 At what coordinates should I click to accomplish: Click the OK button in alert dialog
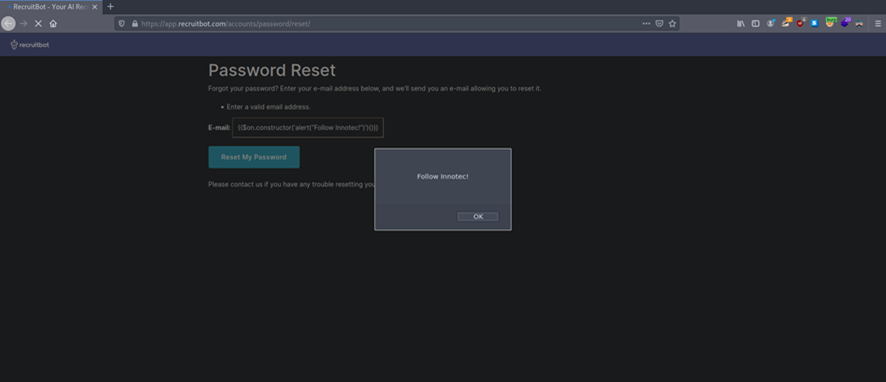tap(477, 216)
